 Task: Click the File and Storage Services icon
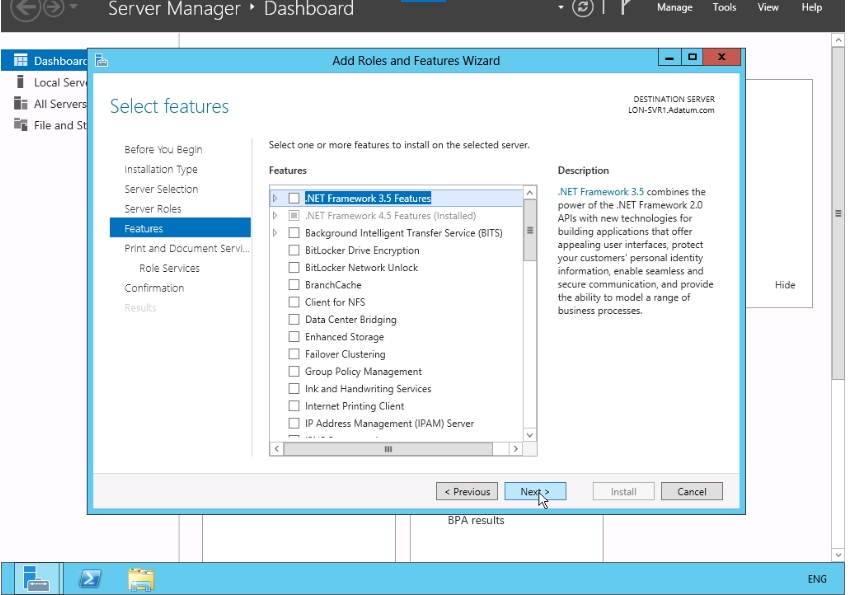(20, 125)
